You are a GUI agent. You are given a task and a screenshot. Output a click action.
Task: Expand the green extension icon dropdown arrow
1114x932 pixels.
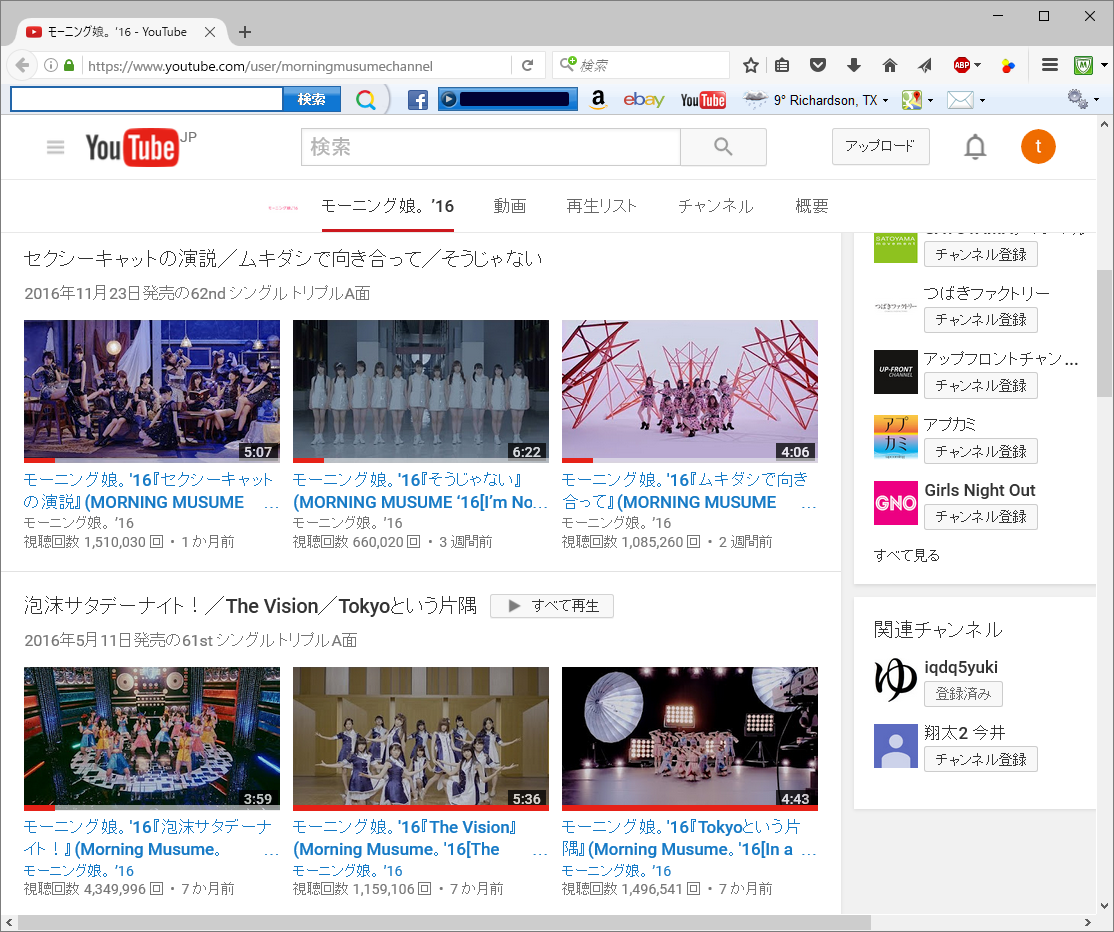pos(1104,65)
